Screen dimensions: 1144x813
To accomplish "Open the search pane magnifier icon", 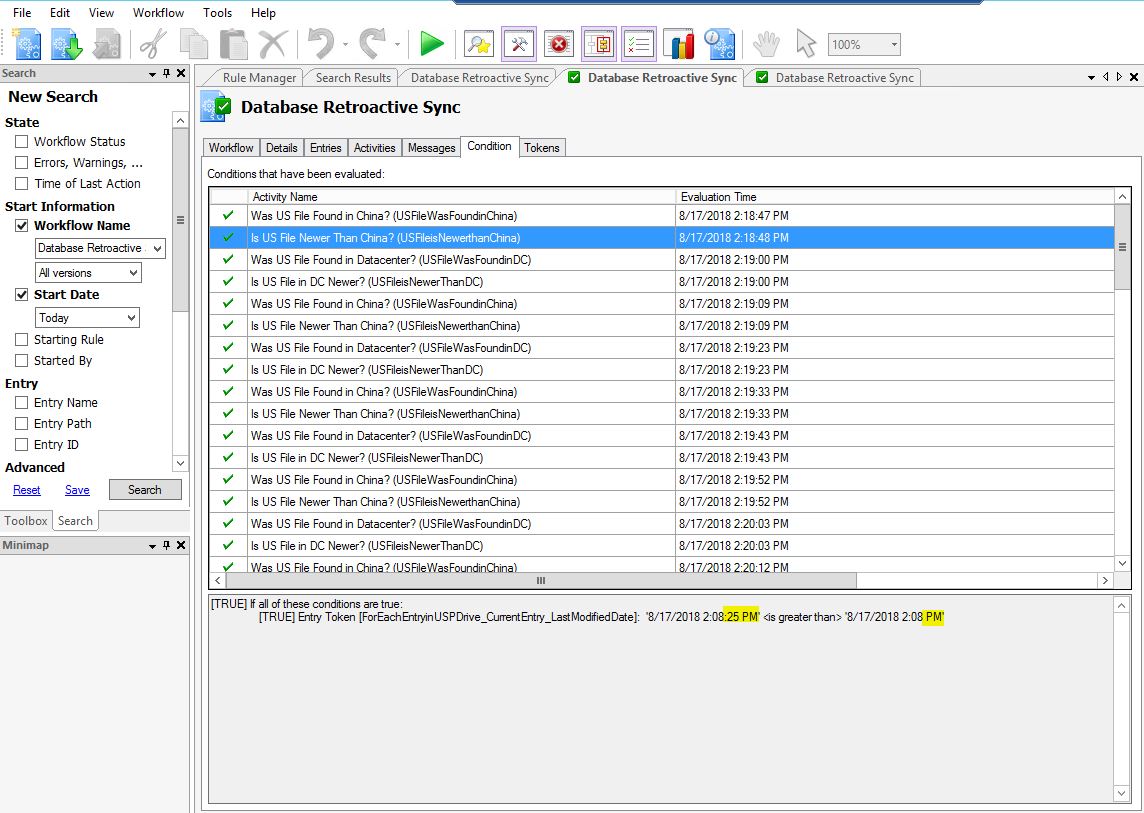I will (x=479, y=44).
